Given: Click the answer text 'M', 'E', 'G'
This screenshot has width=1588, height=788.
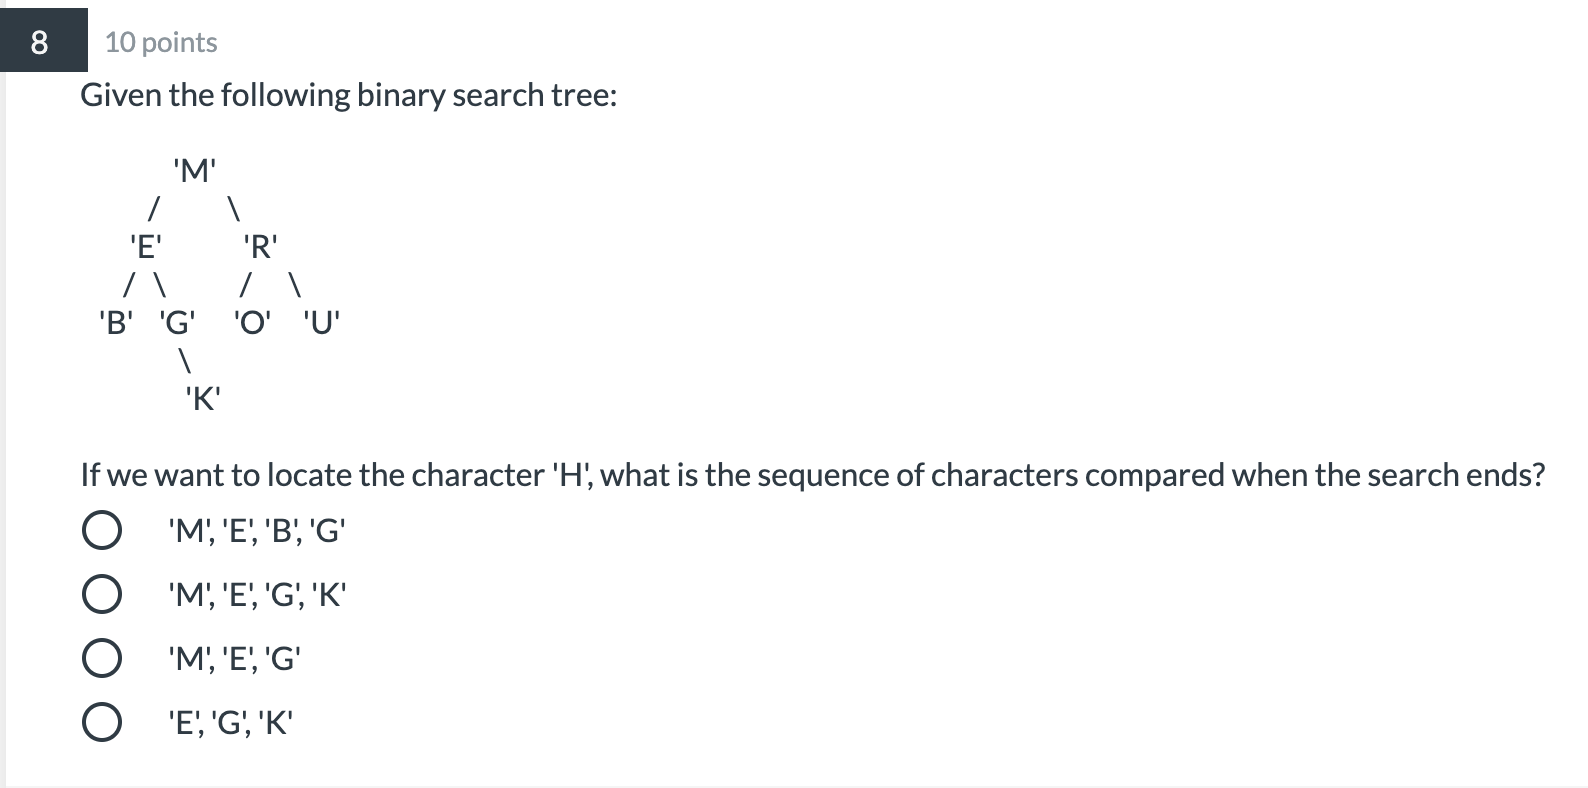Looking at the screenshot, I should click(234, 658).
